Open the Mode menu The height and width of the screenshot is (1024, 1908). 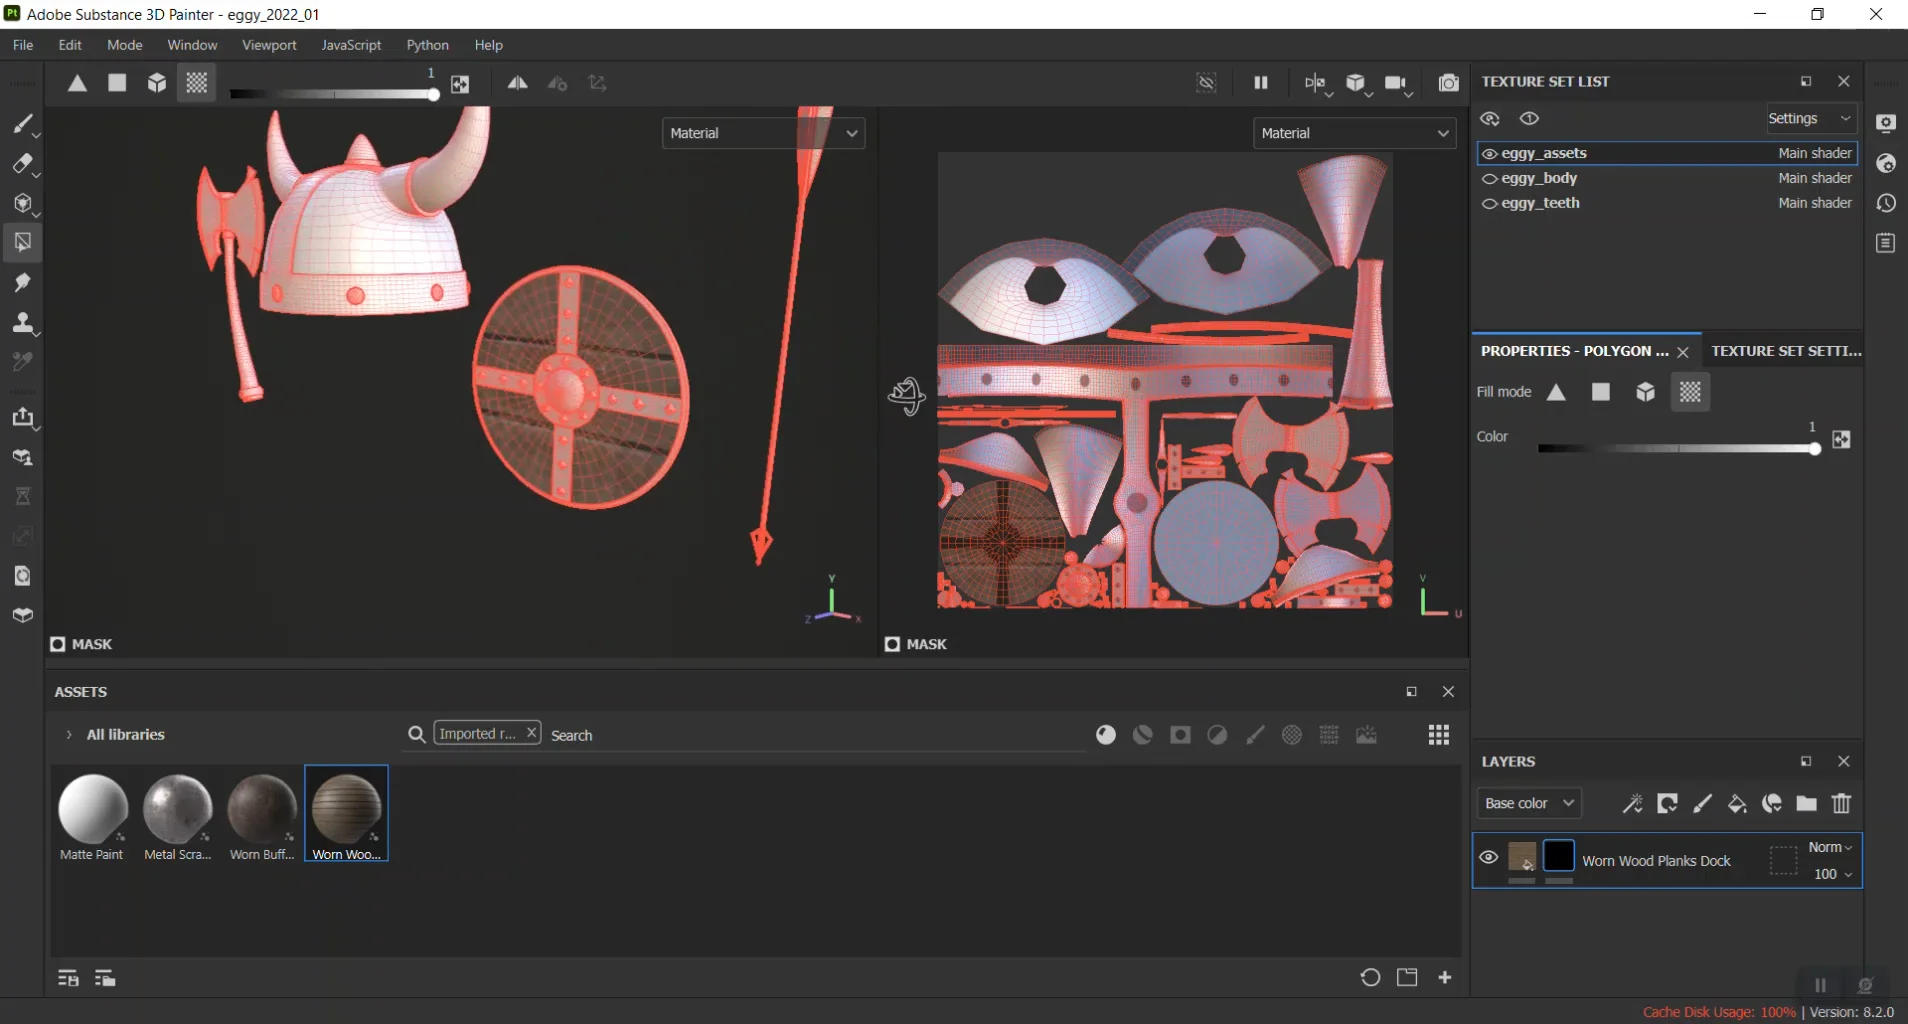pos(125,45)
